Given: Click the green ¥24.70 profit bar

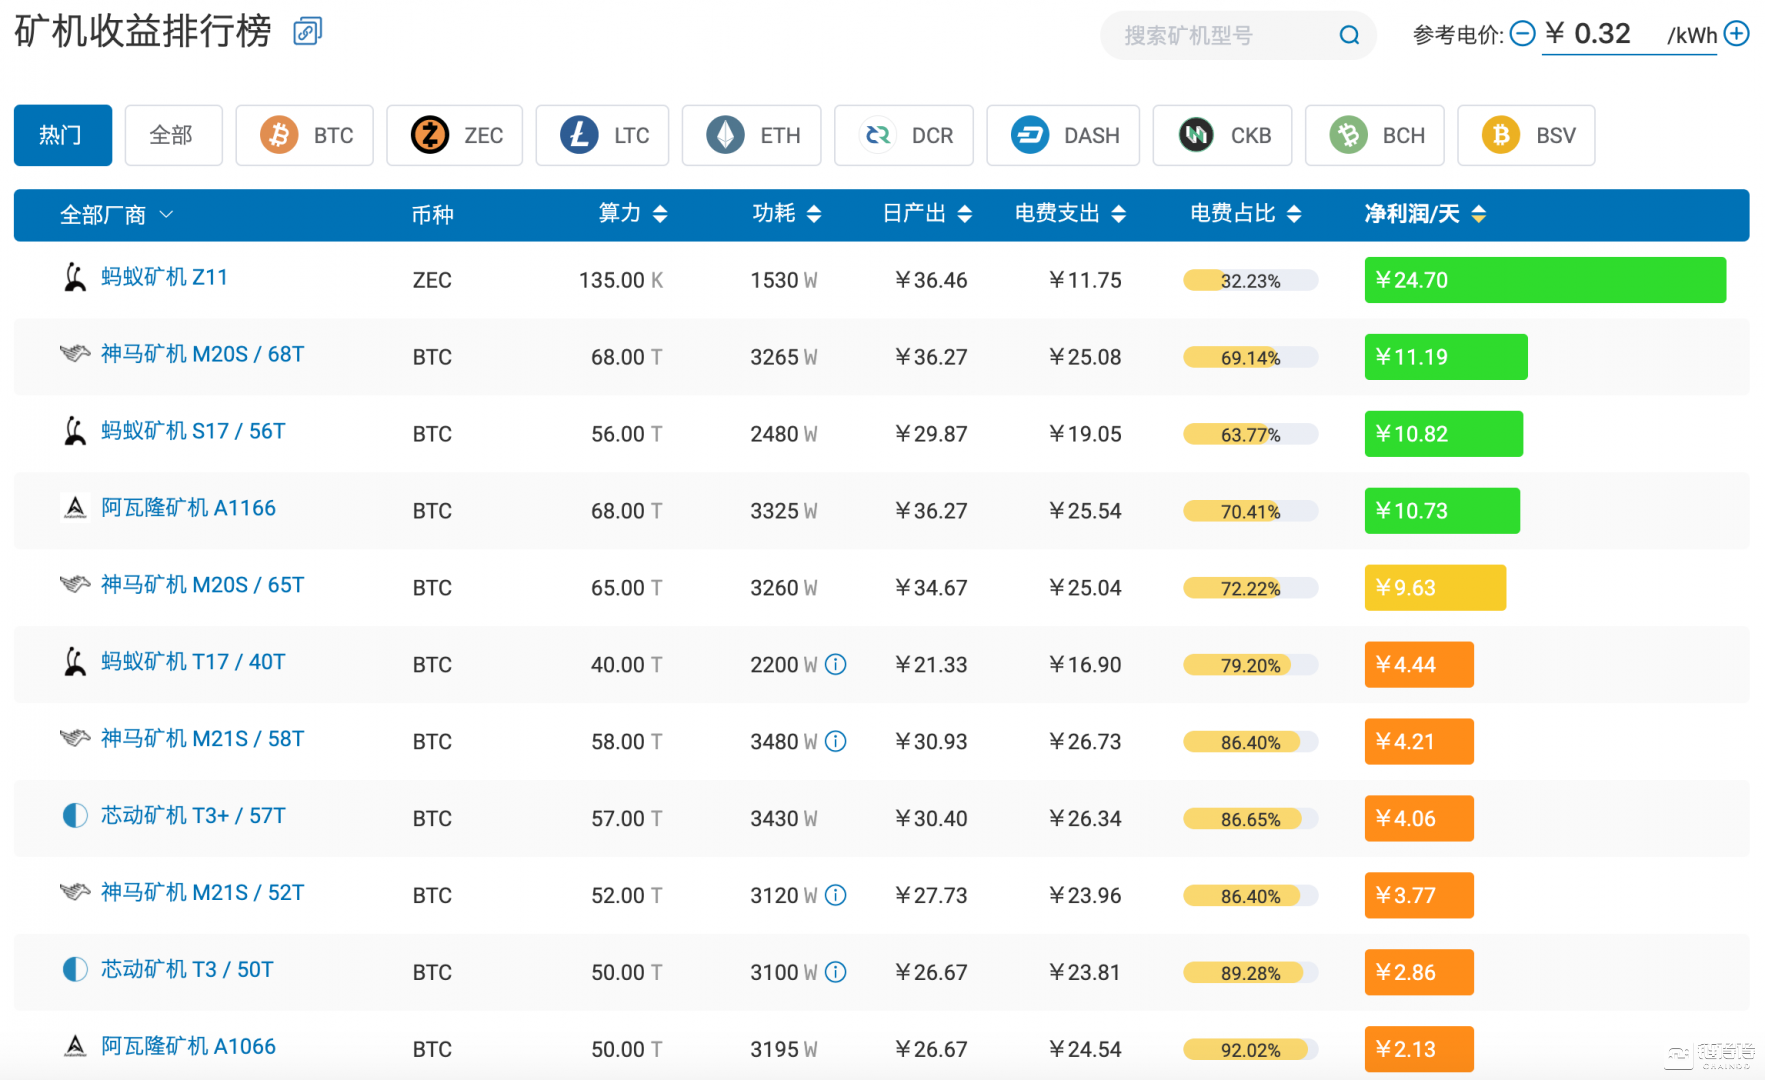Looking at the screenshot, I should pos(1545,280).
